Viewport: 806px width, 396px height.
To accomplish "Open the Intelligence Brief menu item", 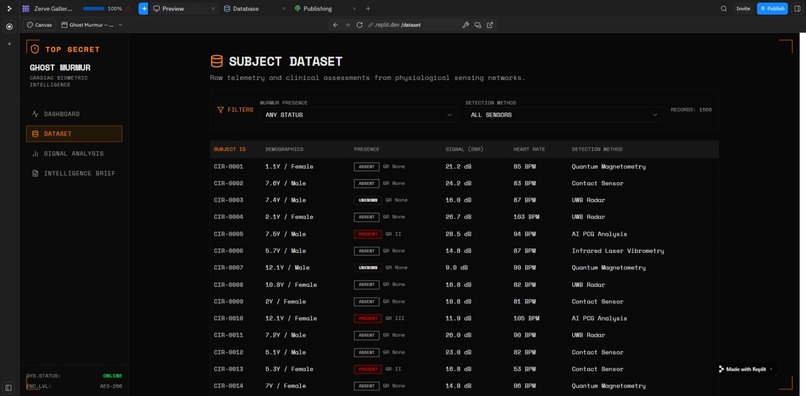I will pos(74,173).
